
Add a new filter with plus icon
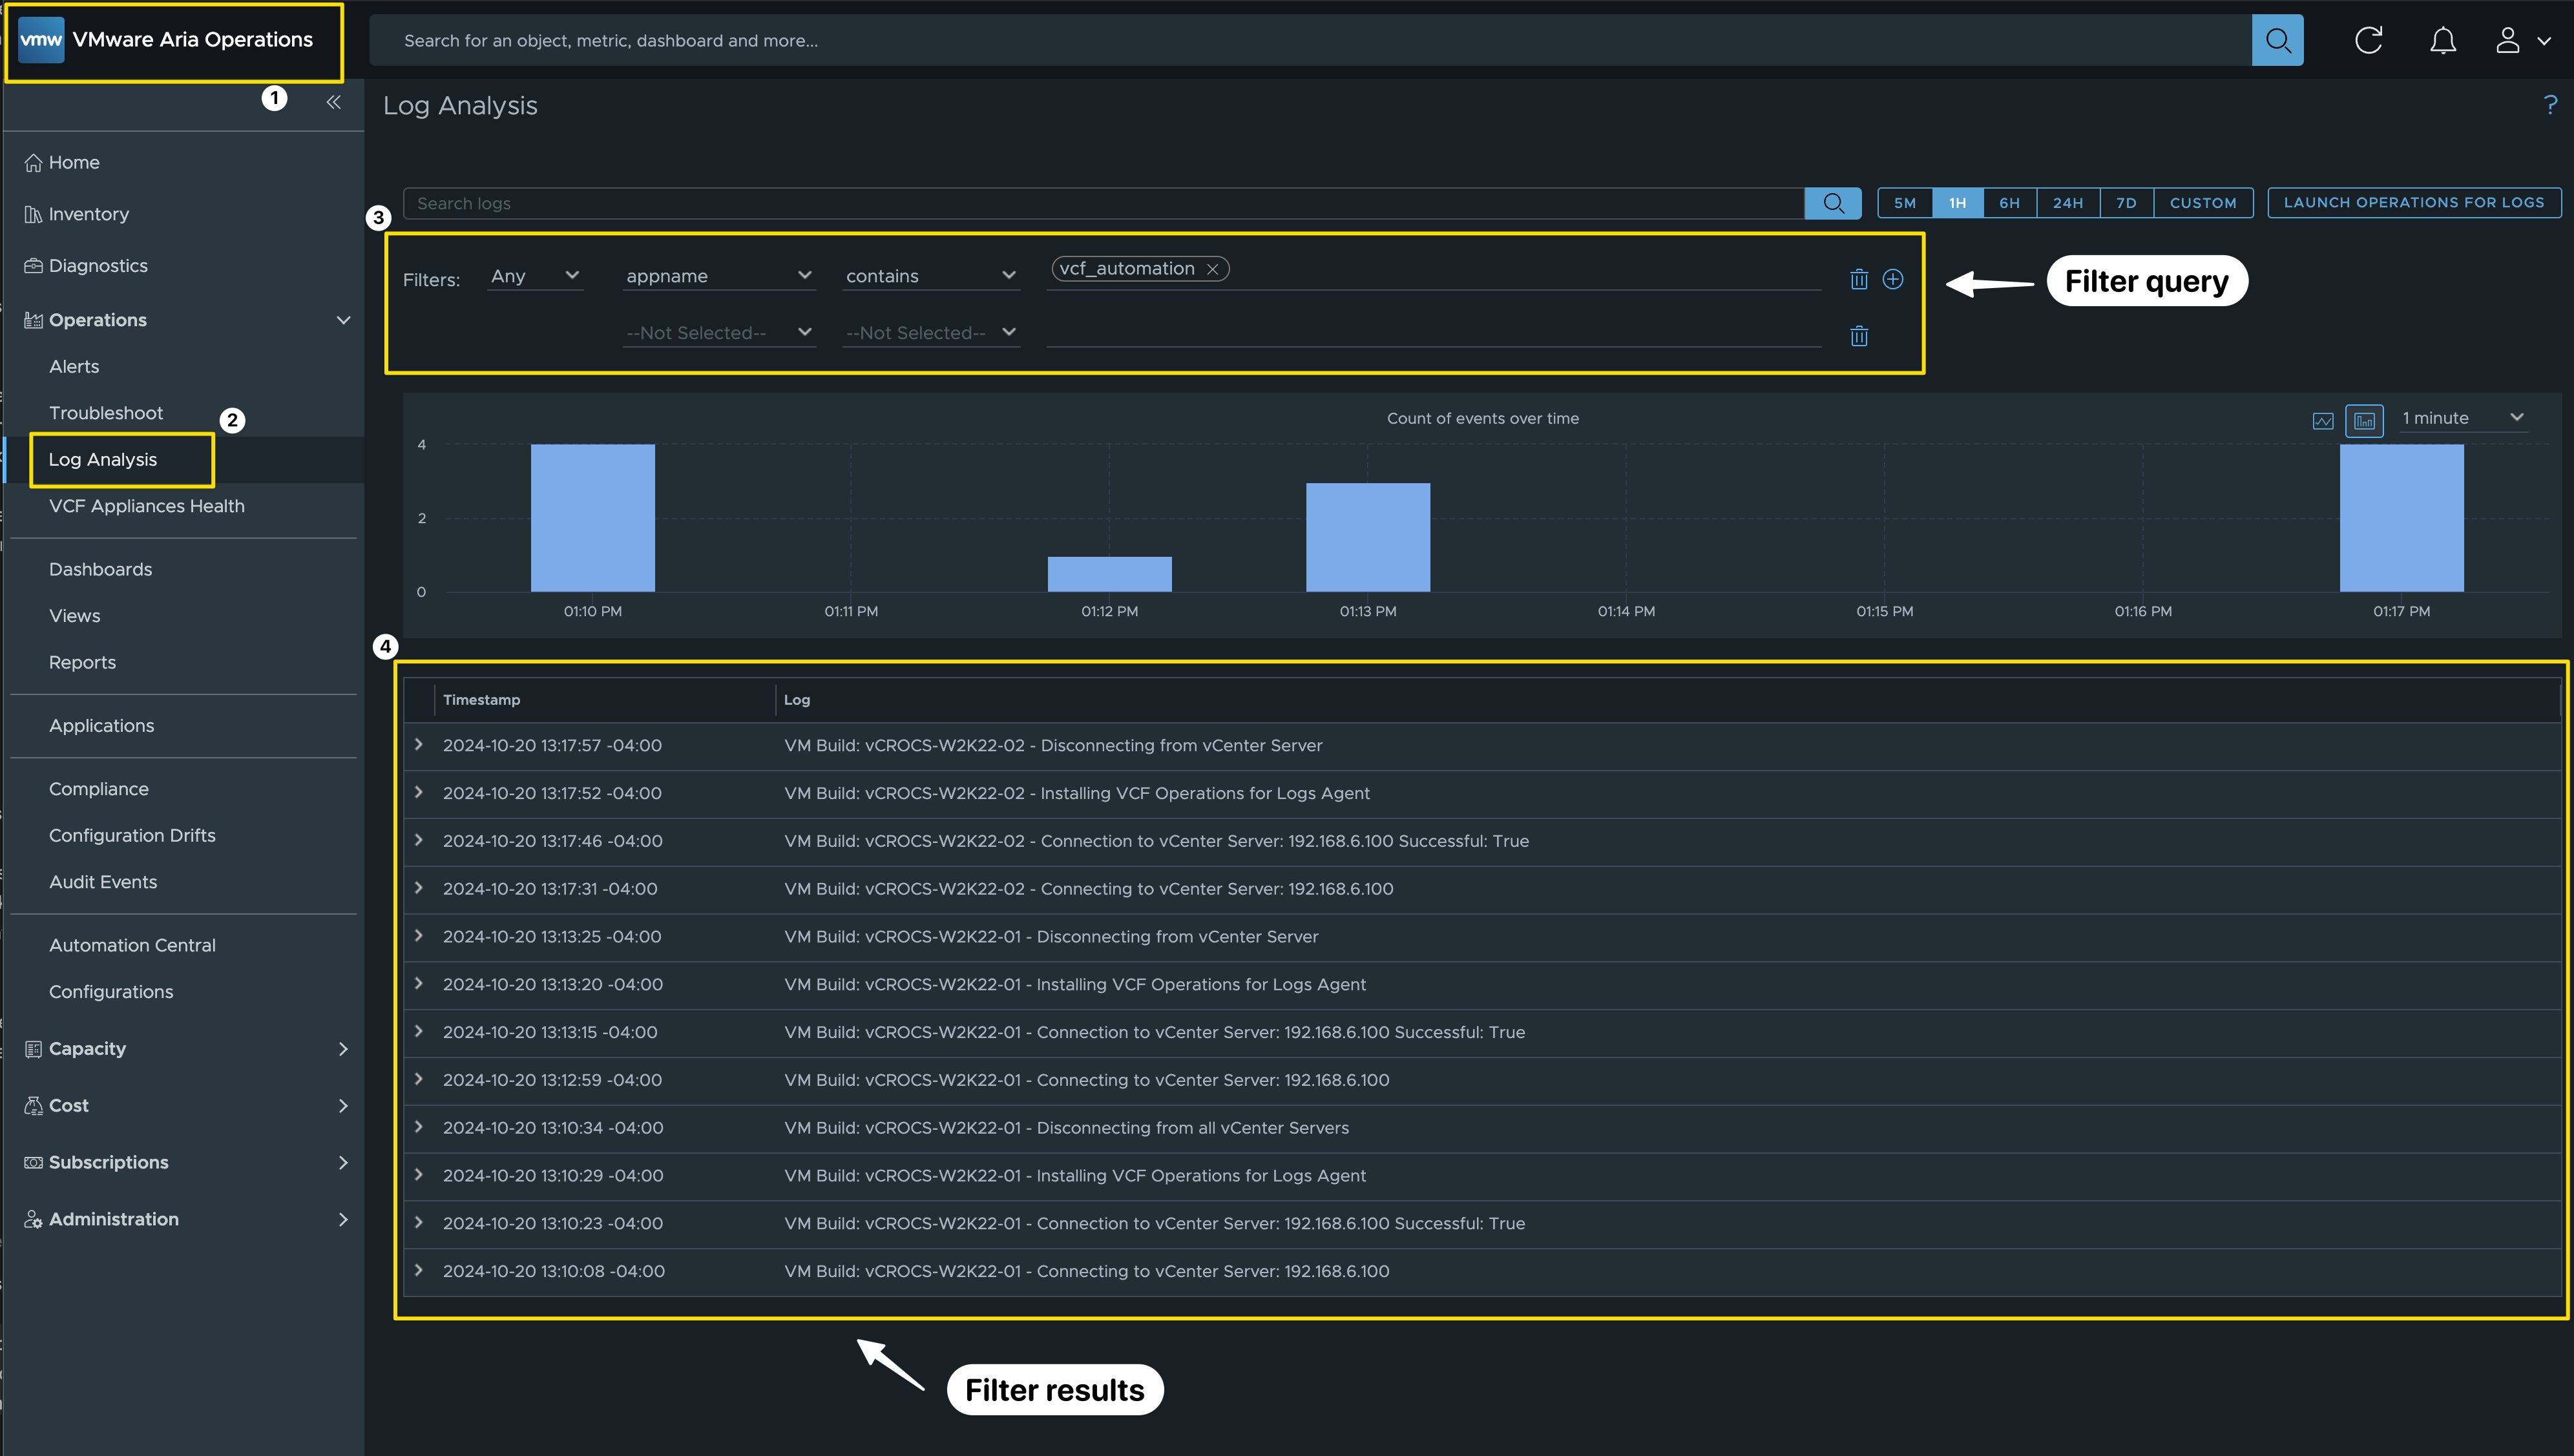[1892, 279]
